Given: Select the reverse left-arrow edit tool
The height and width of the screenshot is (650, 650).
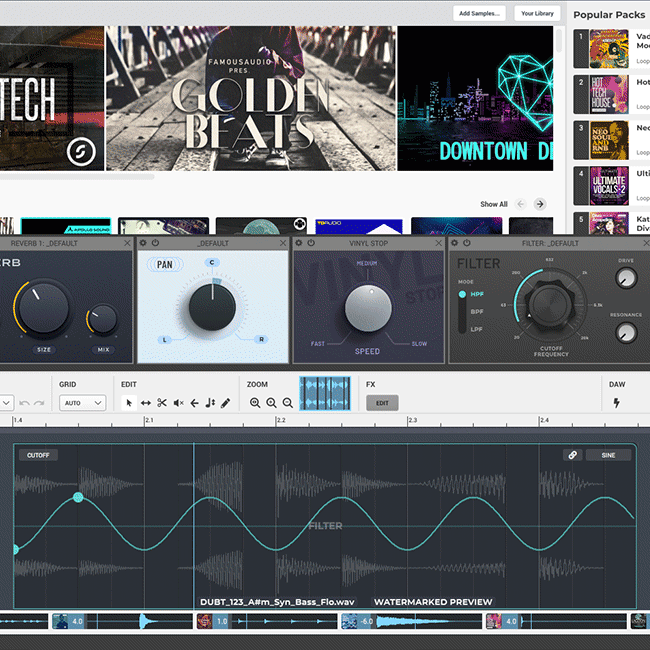Looking at the screenshot, I should (194, 403).
